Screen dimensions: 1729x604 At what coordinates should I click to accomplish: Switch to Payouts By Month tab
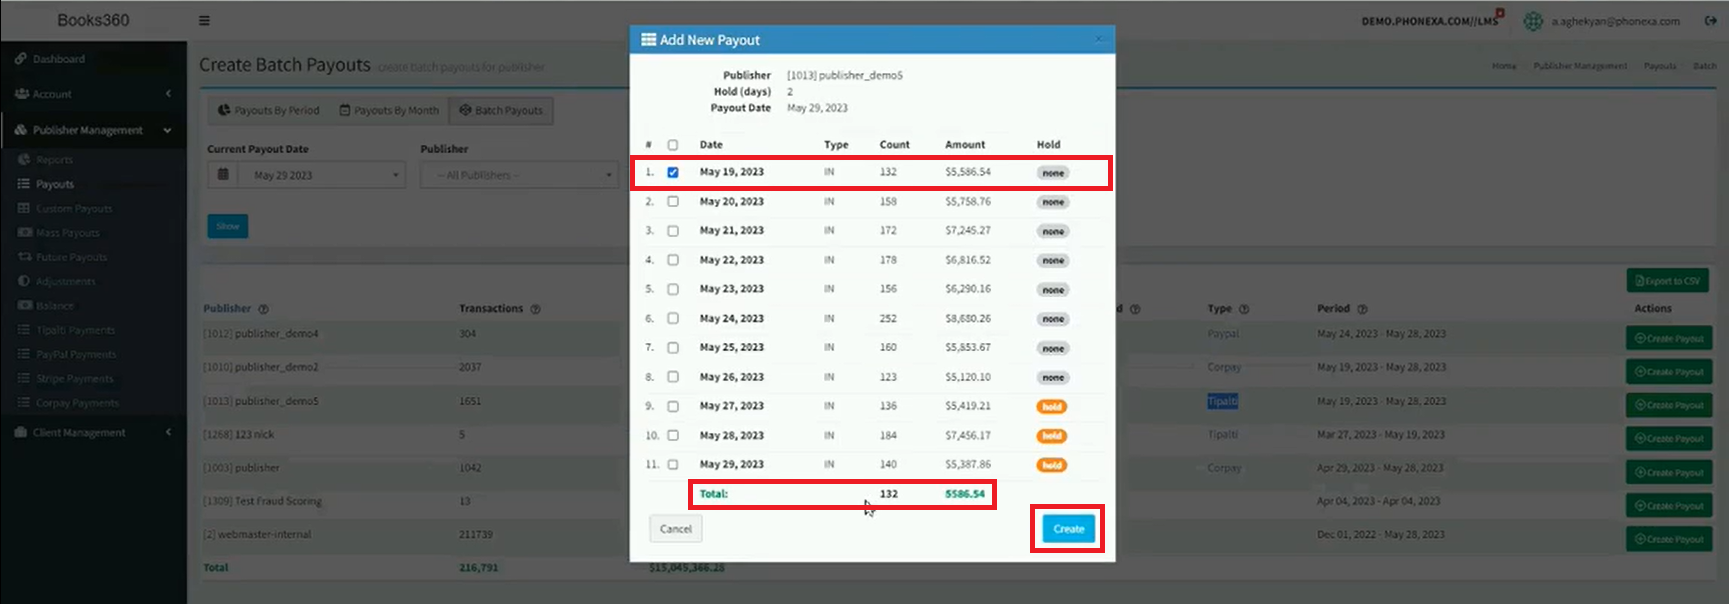pyautogui.click(x=388, y=110)
